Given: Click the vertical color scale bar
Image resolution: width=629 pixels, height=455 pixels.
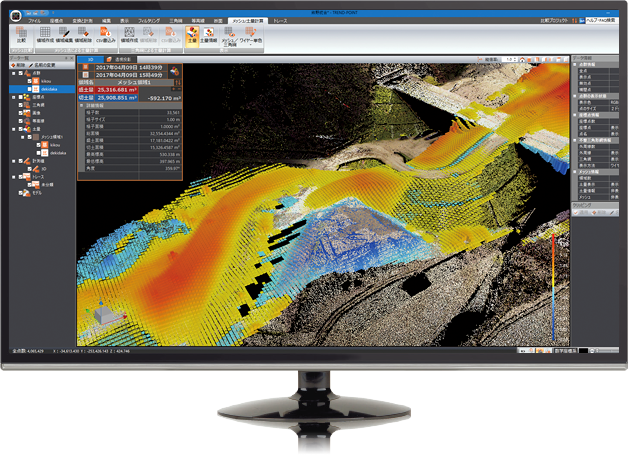Looking at the screenshot, I should [x=552, y=290].
